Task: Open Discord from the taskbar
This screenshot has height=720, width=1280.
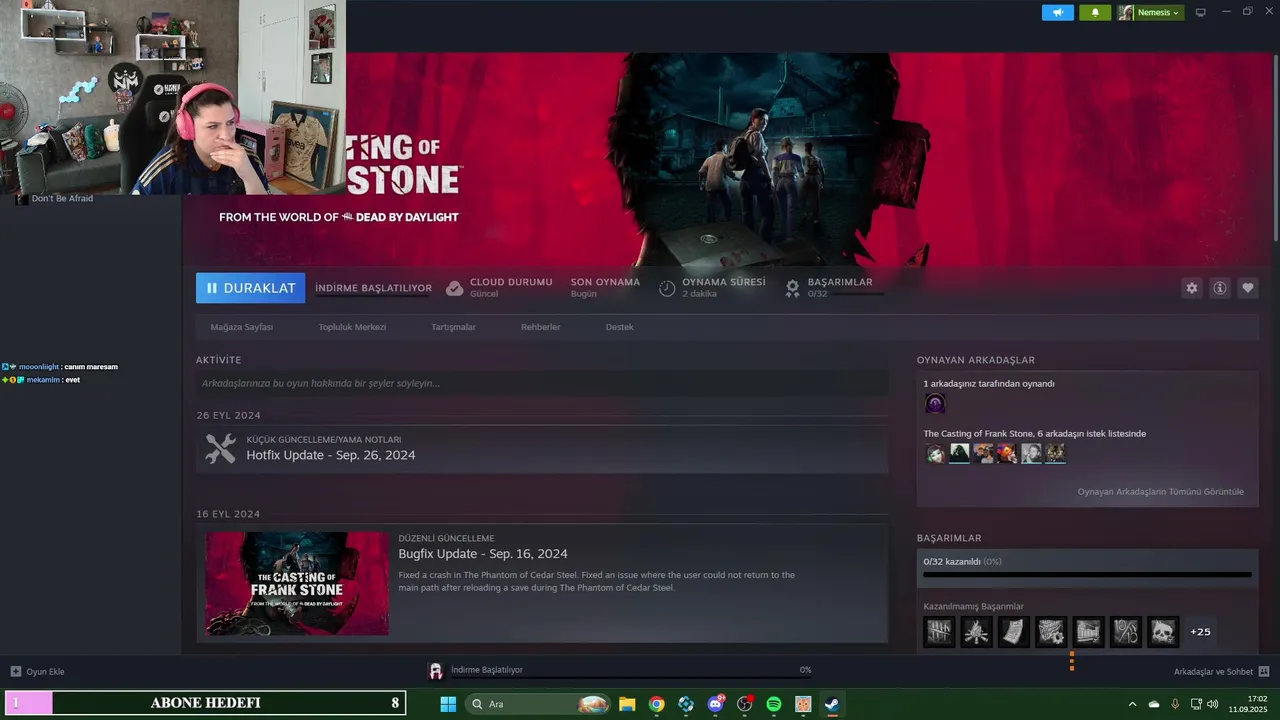Action: tap(715, 704)
